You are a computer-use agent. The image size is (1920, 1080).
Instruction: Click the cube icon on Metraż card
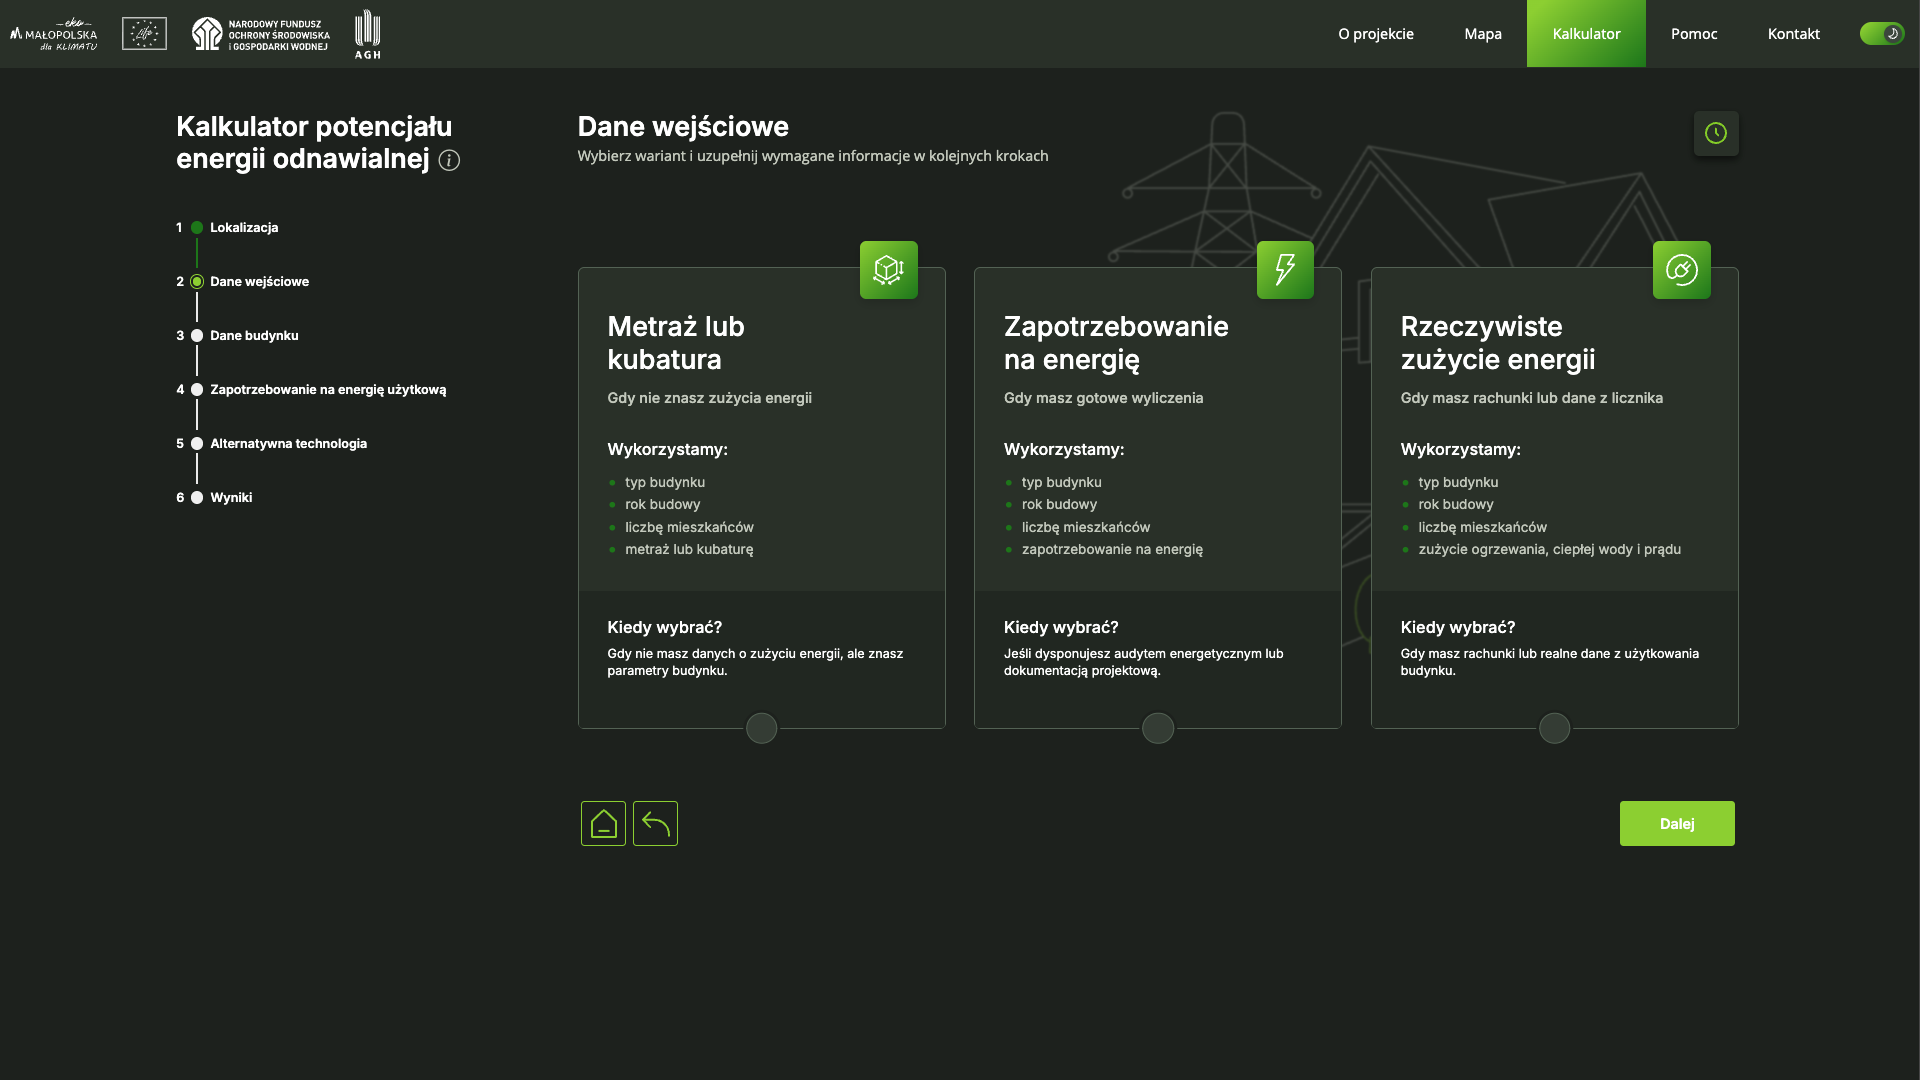[x=889, y=270]
